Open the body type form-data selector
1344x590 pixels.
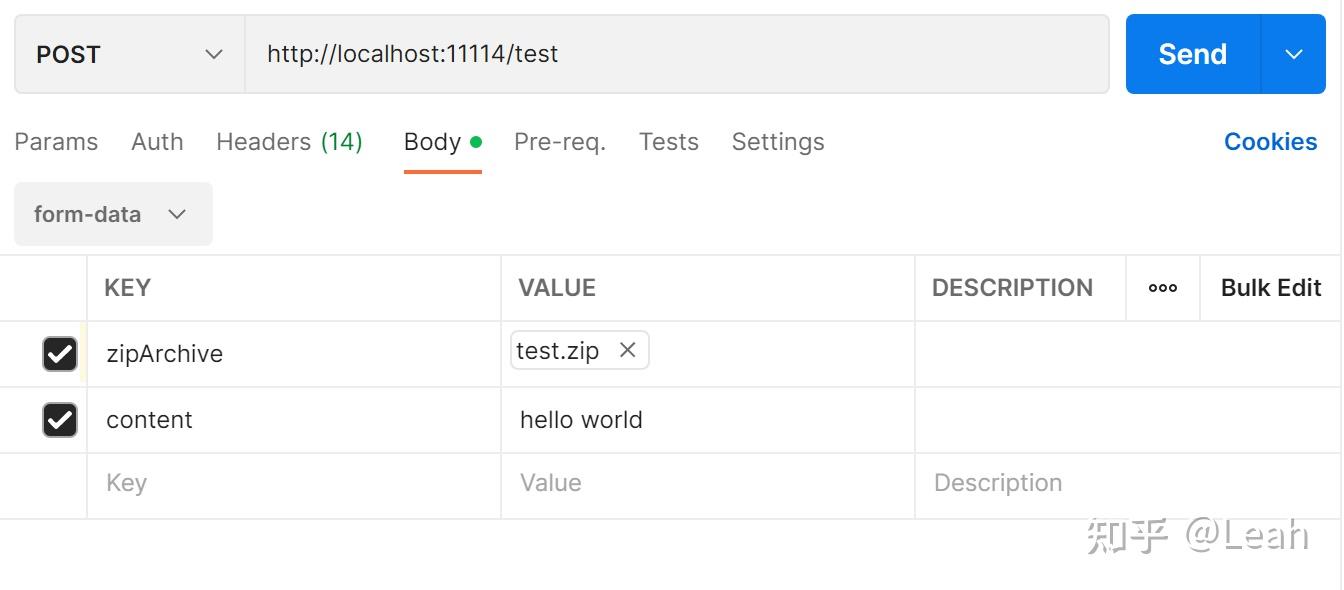pyautogui.click(x=112, y=214)
